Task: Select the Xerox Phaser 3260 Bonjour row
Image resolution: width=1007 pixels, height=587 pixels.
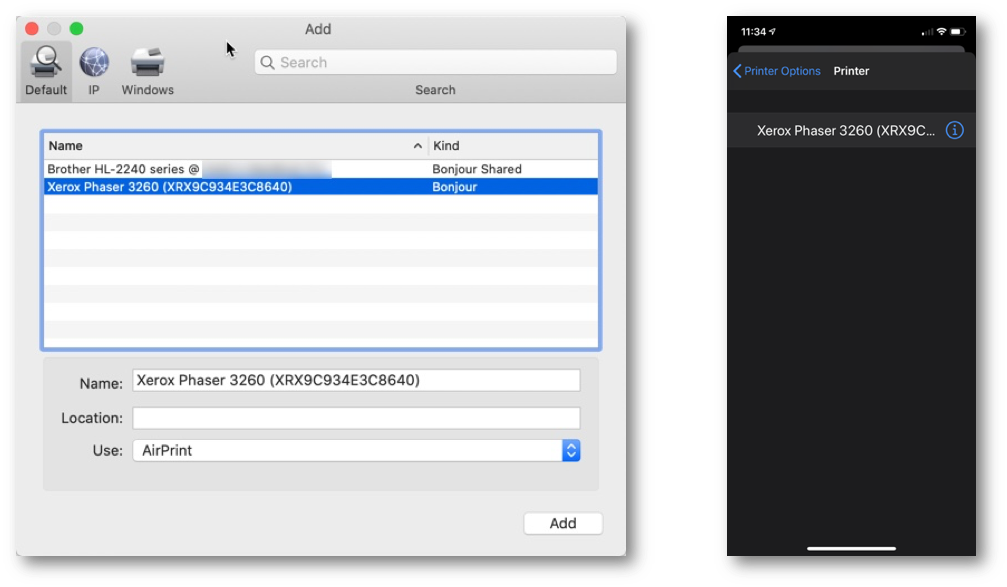Action: point(320,187)
